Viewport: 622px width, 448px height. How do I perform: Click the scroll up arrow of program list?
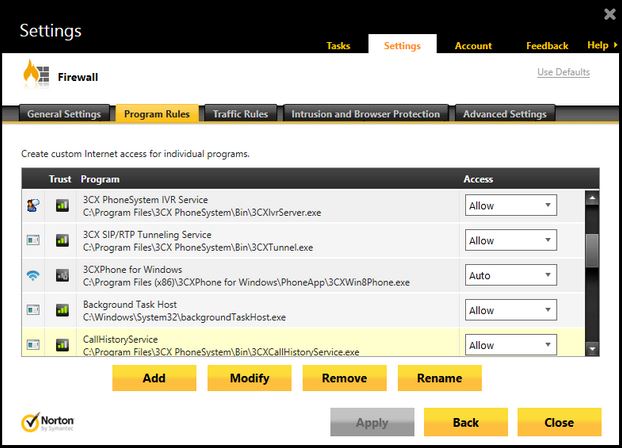pos(592,198)
